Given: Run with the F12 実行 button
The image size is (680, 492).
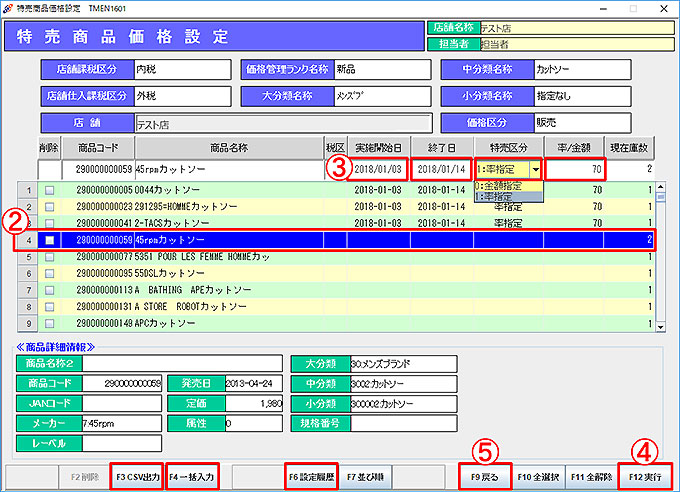Looking at the screenshot, I should point(646,474).
